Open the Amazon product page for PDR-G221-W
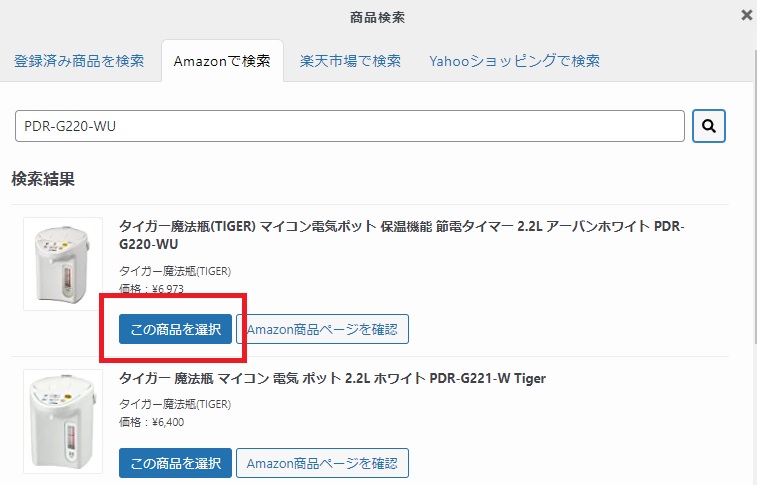Image resolution: width=757 pixels, height=485 pixels. pyautogui.click(x=322, y=463)
